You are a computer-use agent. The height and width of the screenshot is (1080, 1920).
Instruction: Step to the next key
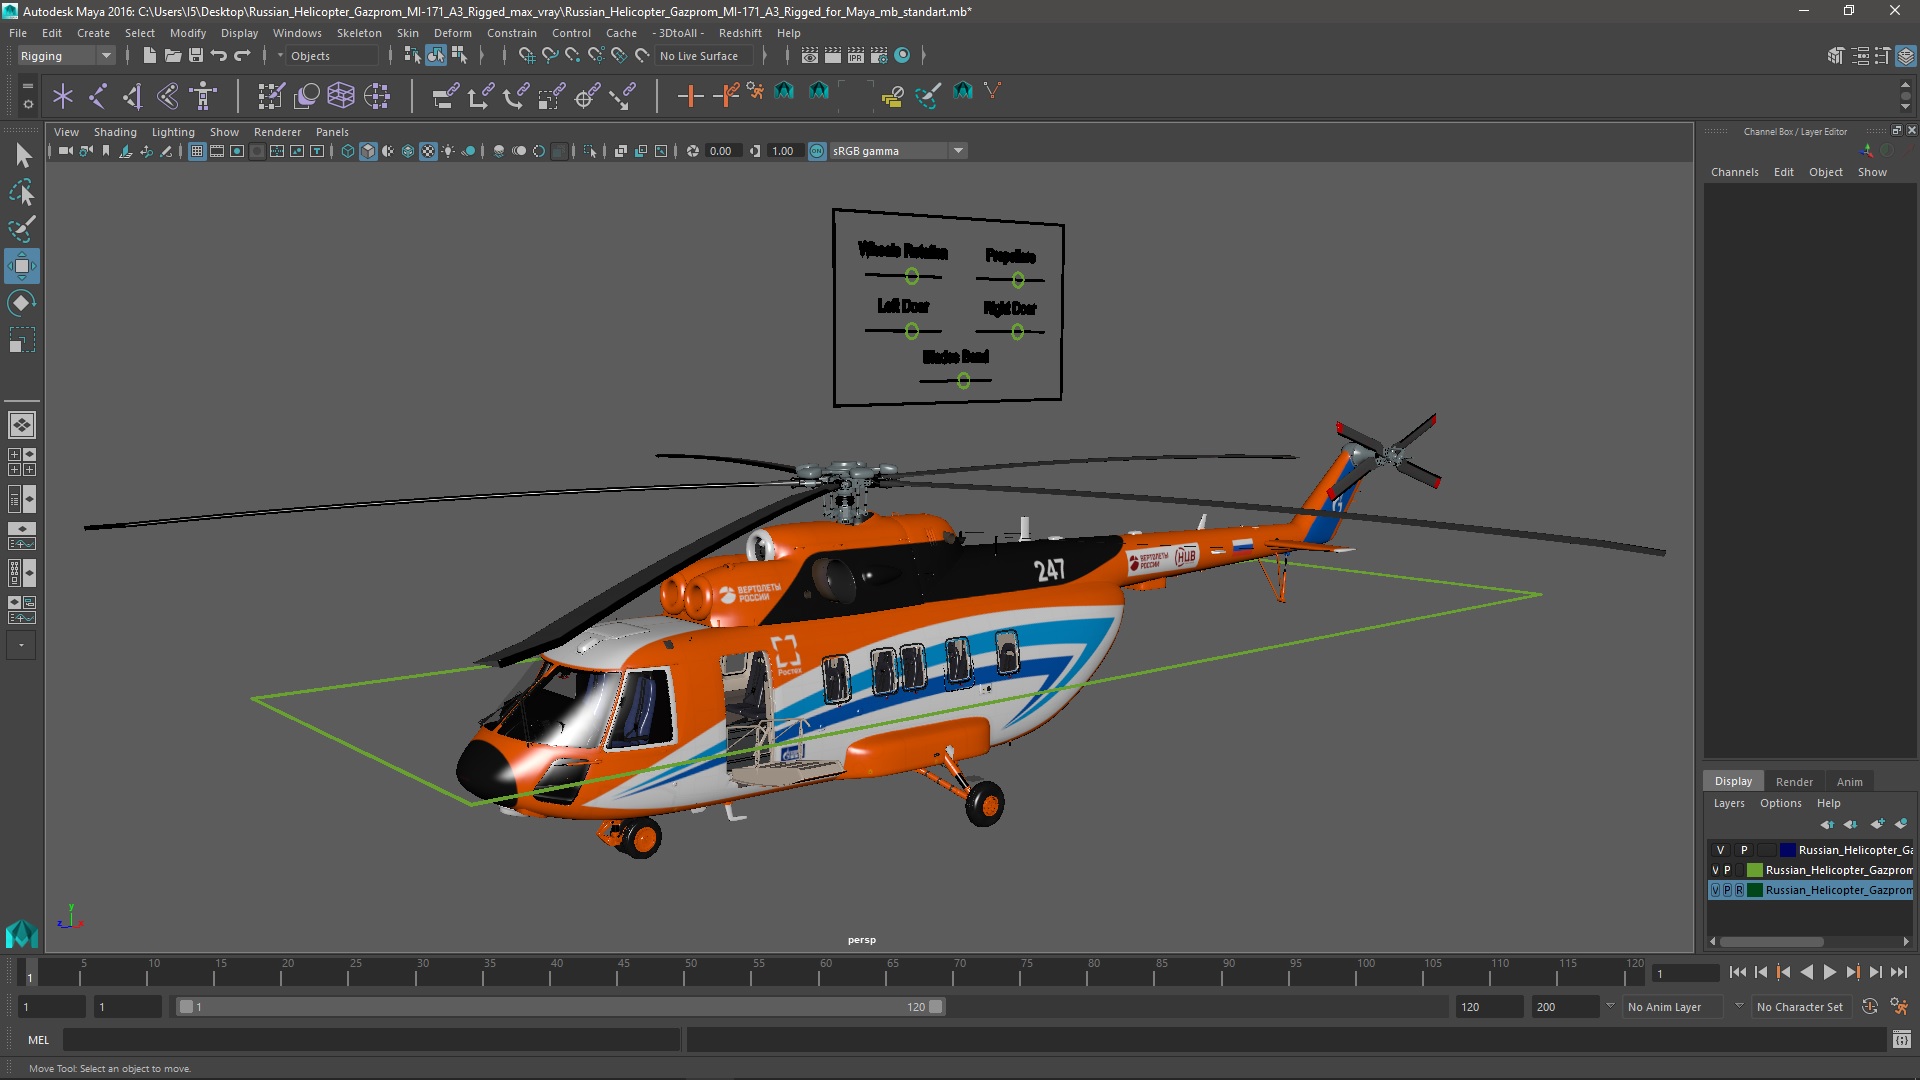1852,972
